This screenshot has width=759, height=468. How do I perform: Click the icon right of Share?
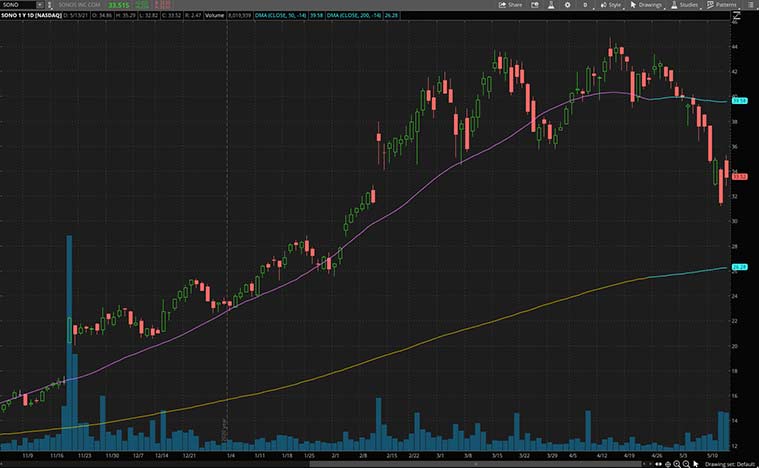point(533,5)
